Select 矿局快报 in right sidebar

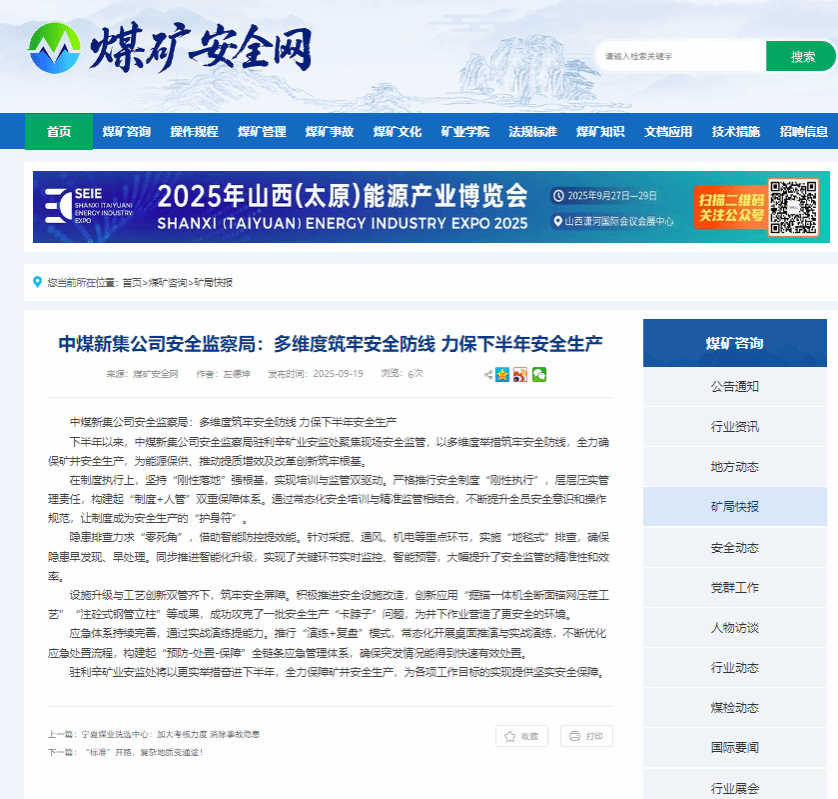(734, 507)
